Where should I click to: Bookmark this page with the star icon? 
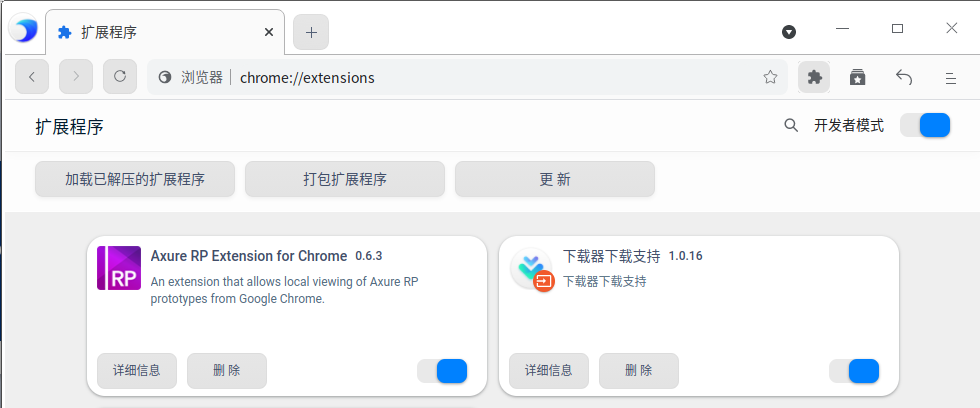[770, 77]
